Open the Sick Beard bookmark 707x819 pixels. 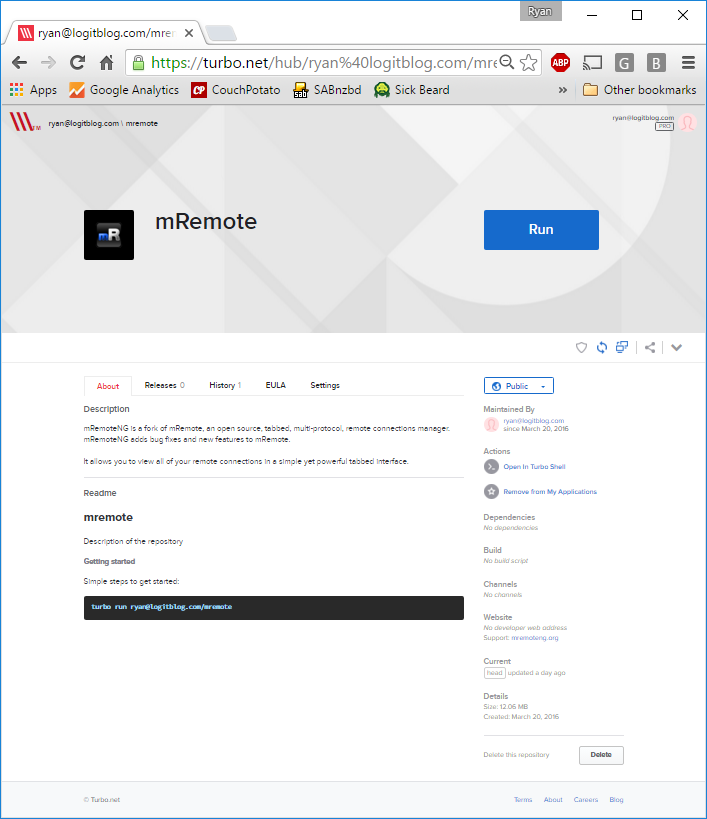tap(411, 90)
